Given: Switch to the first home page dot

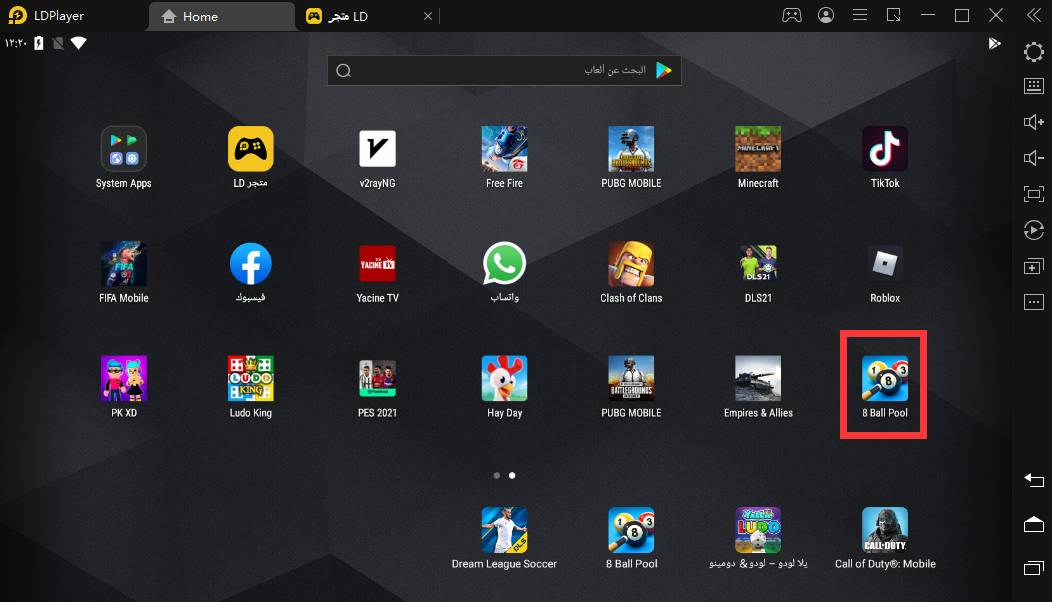Looking at the screenshot, I should [x=496, y=475].
